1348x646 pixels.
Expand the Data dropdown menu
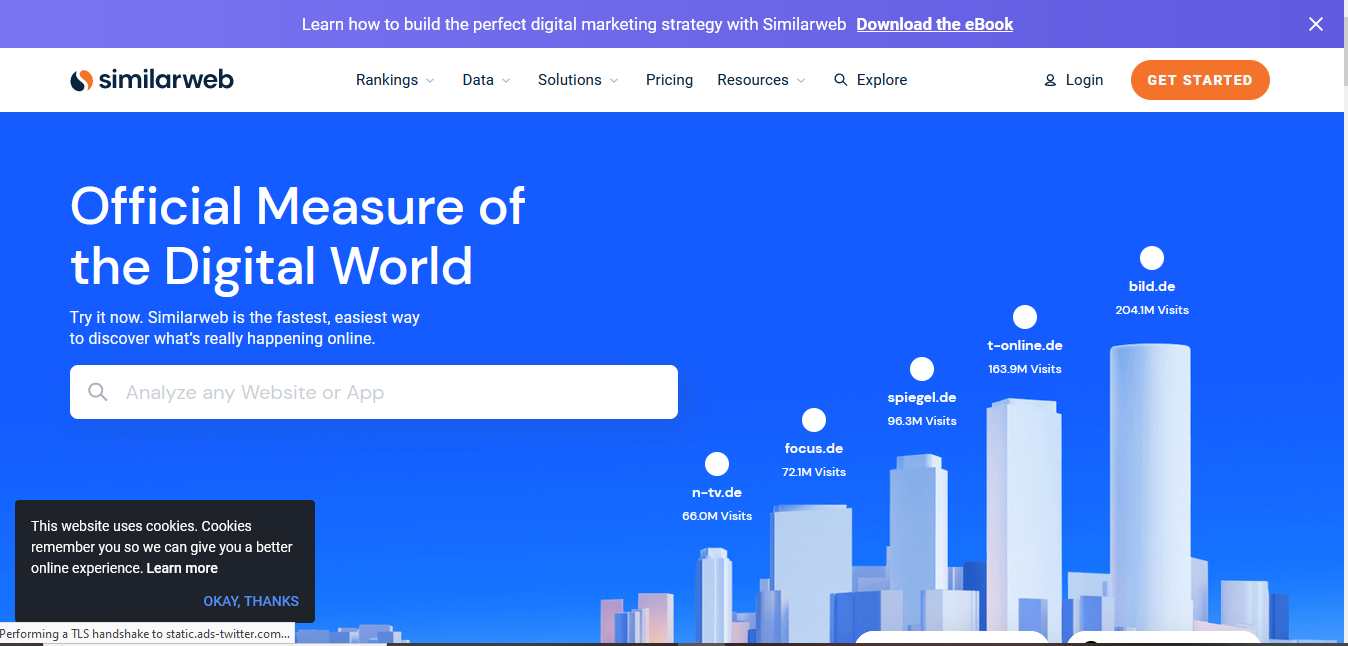click(x=486, y=80)
